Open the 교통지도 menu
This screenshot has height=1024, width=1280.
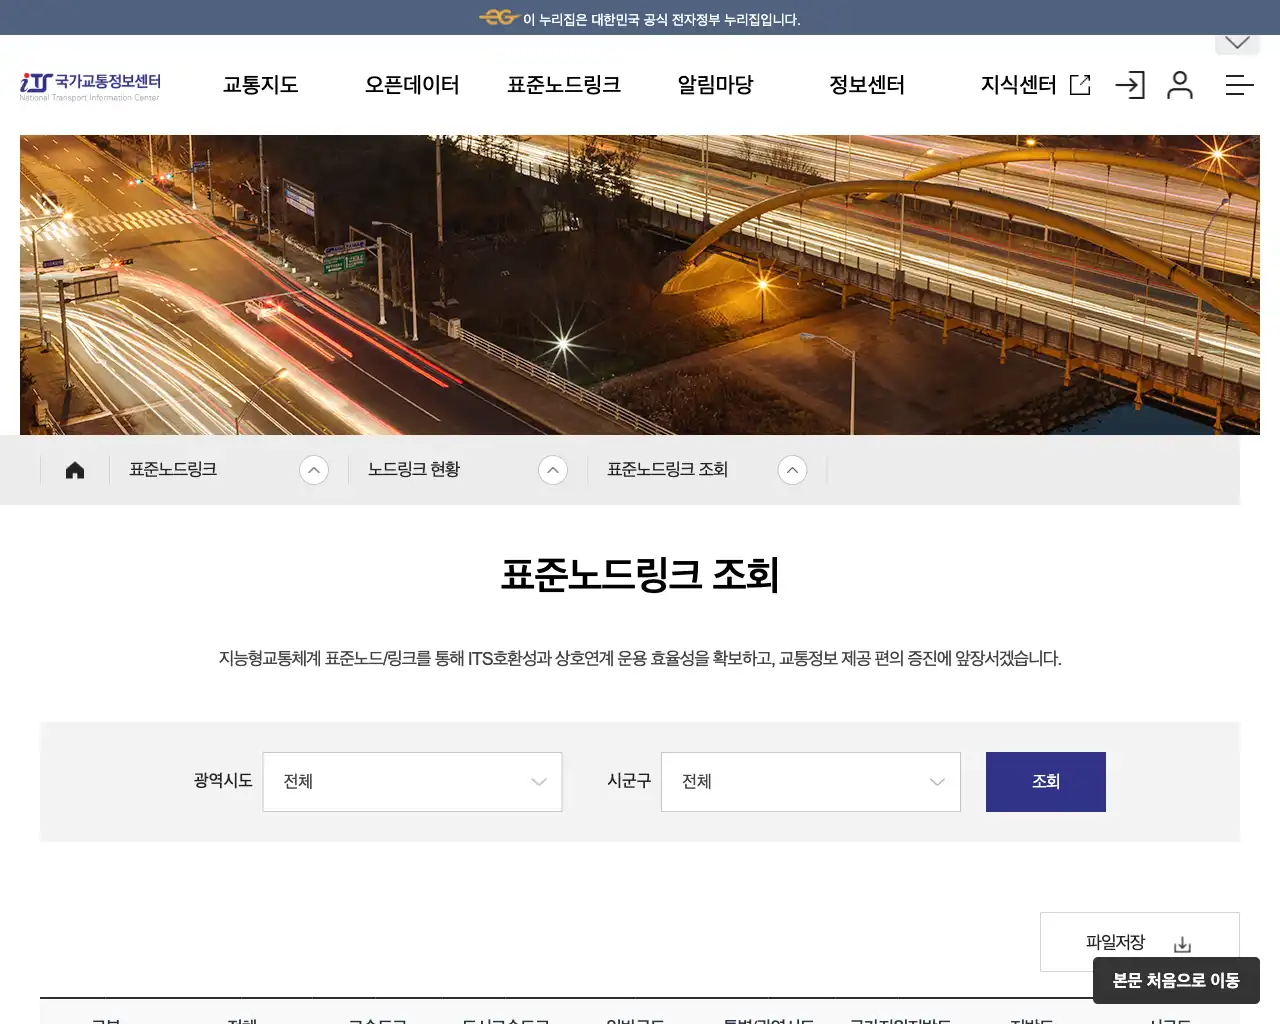[x=259, y=85]
